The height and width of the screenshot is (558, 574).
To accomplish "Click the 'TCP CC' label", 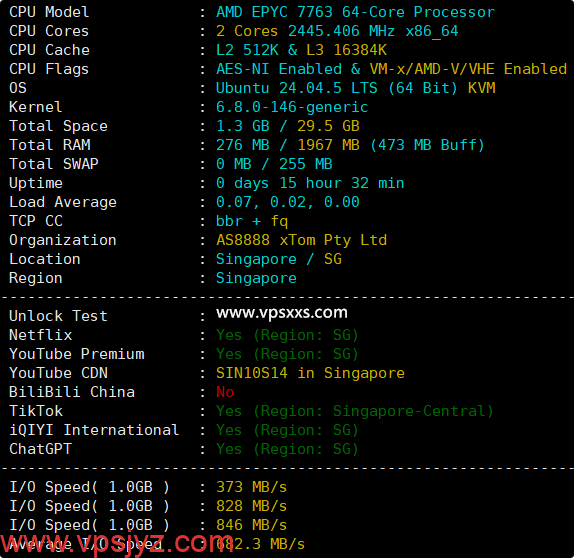I will (36, 221).
